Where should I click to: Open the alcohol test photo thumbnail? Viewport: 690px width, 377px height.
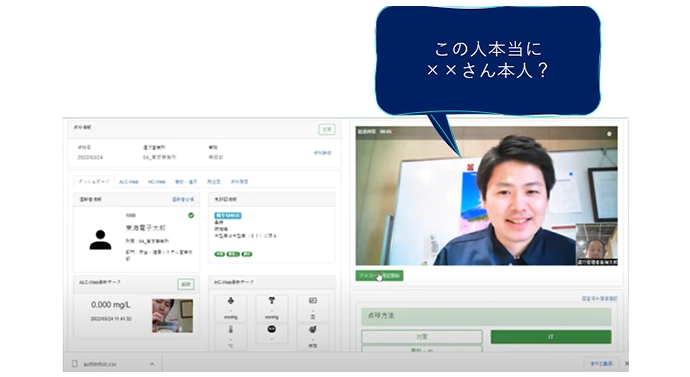pyautogui.click(x=172, y=316)
